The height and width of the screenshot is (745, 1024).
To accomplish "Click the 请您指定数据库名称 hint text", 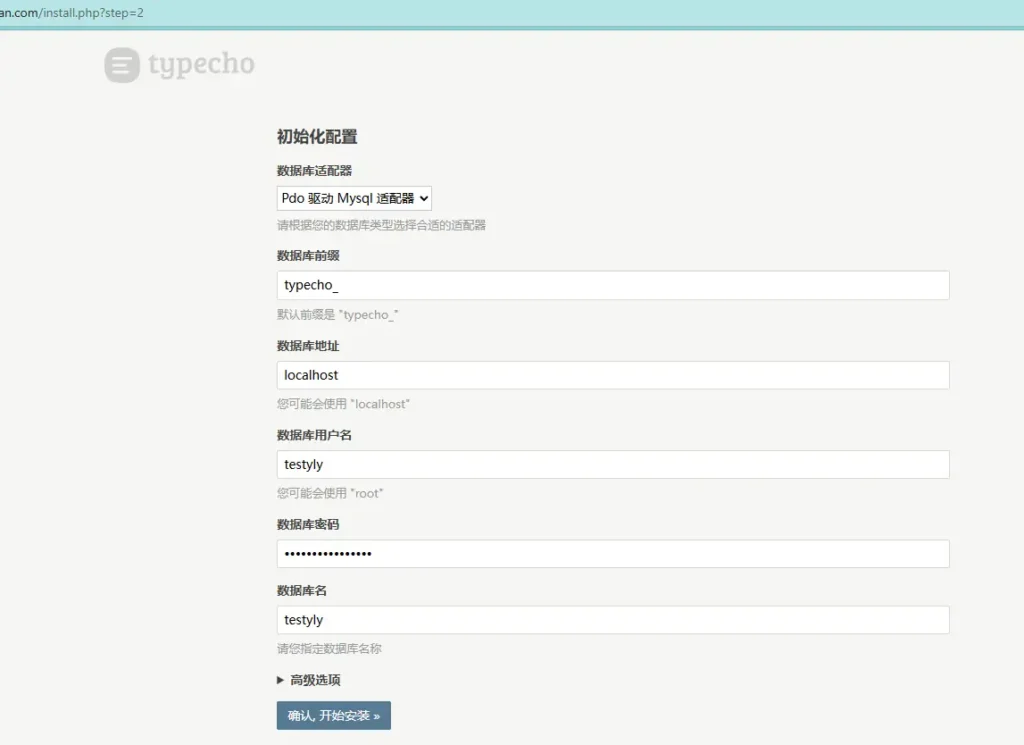I will 329,649.
